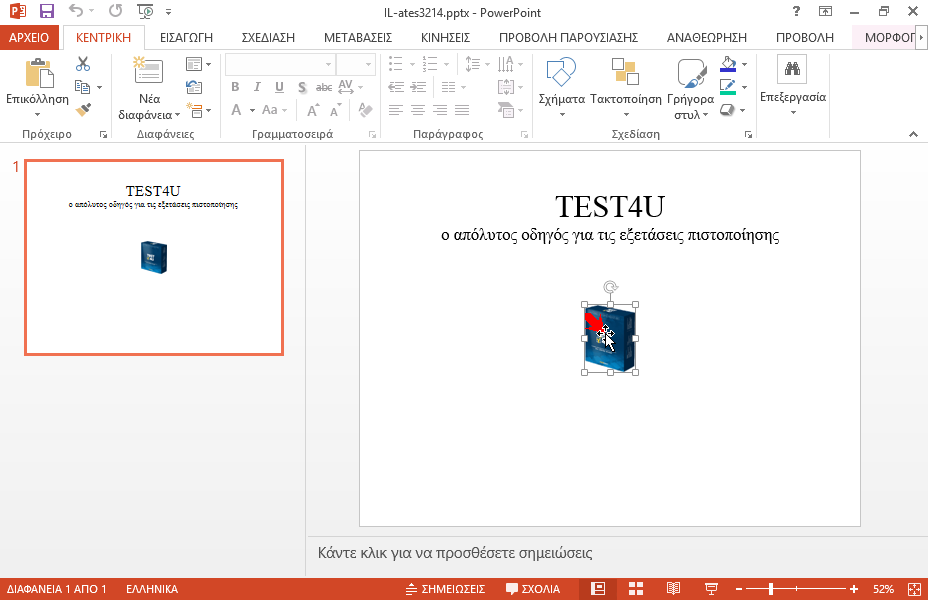The height and width of the screenshot is (600, 928).
Task: Open the slide layout dropdown
Action: click(x=198, y=64)
